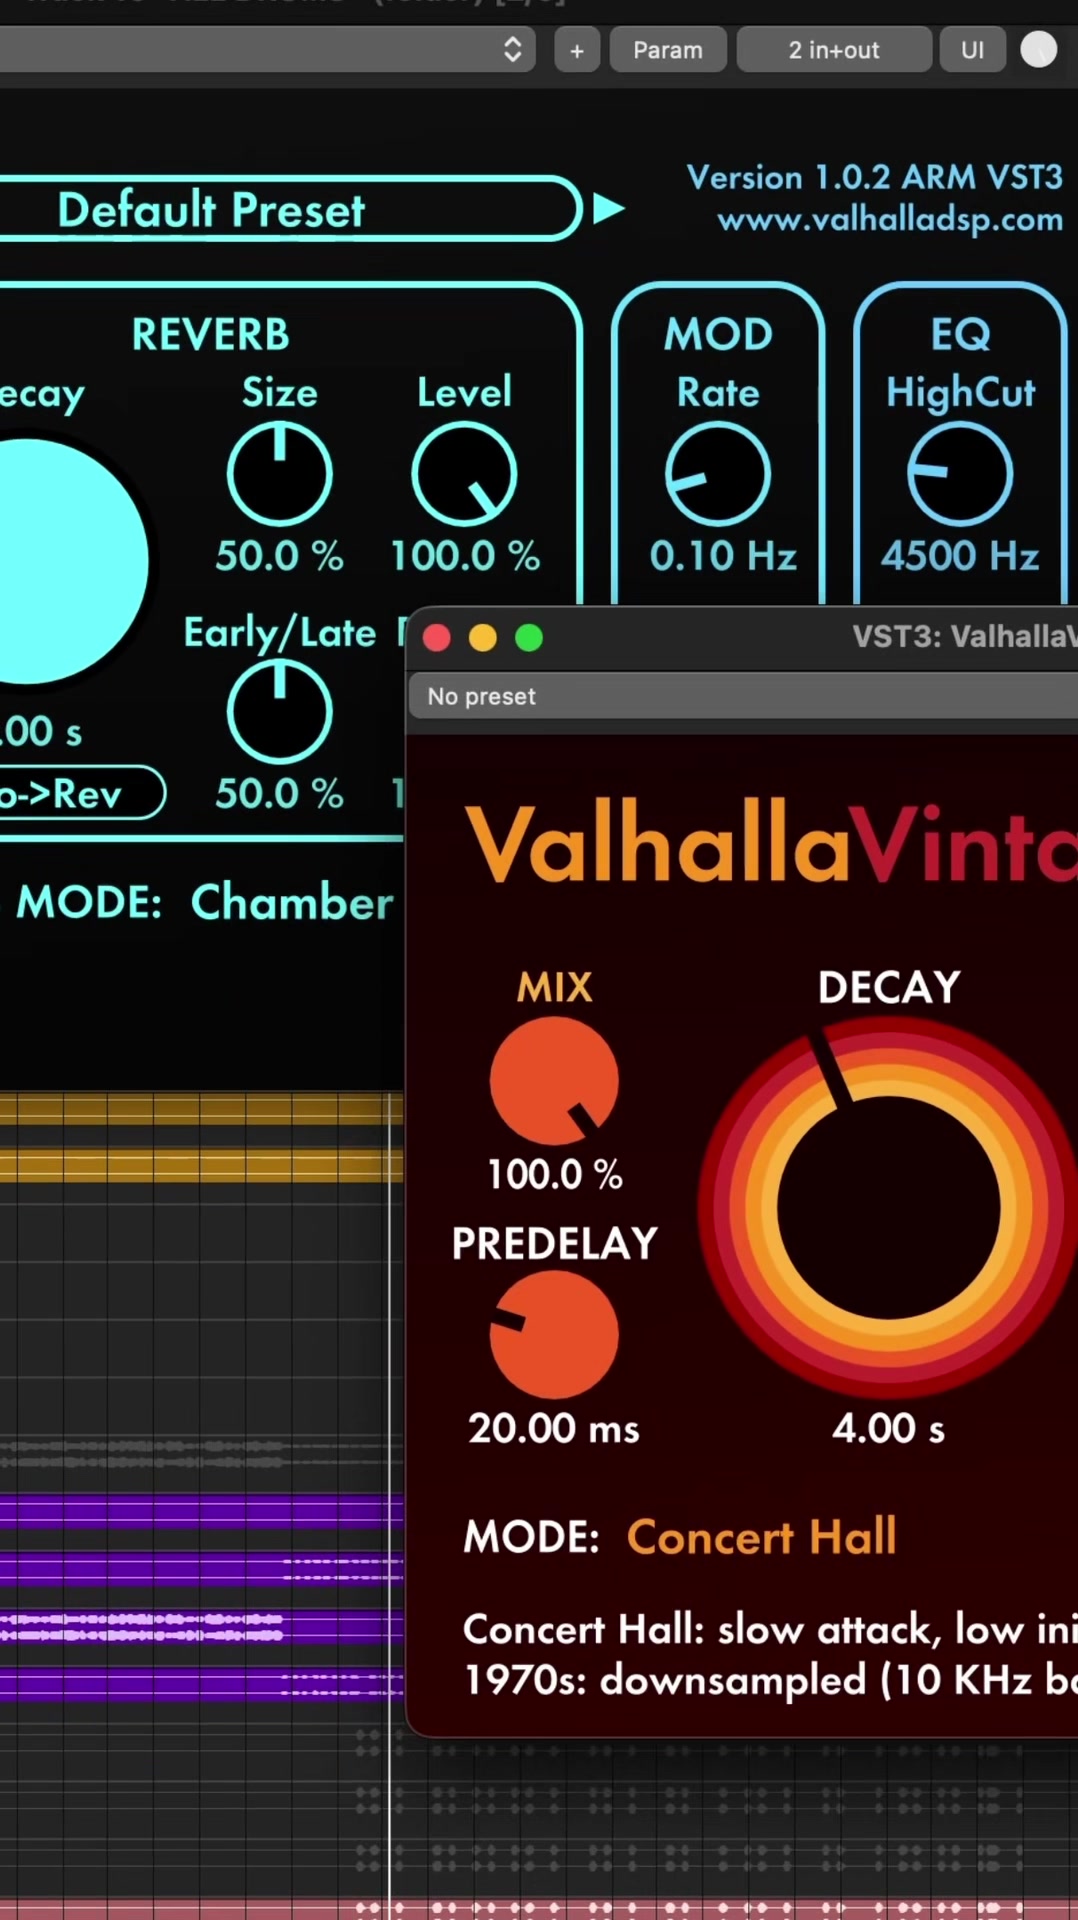The width and height of the screenshot is (1078, 1920).
Task: Adjust the EQ HighCut knob
Action: pos(960,474)
